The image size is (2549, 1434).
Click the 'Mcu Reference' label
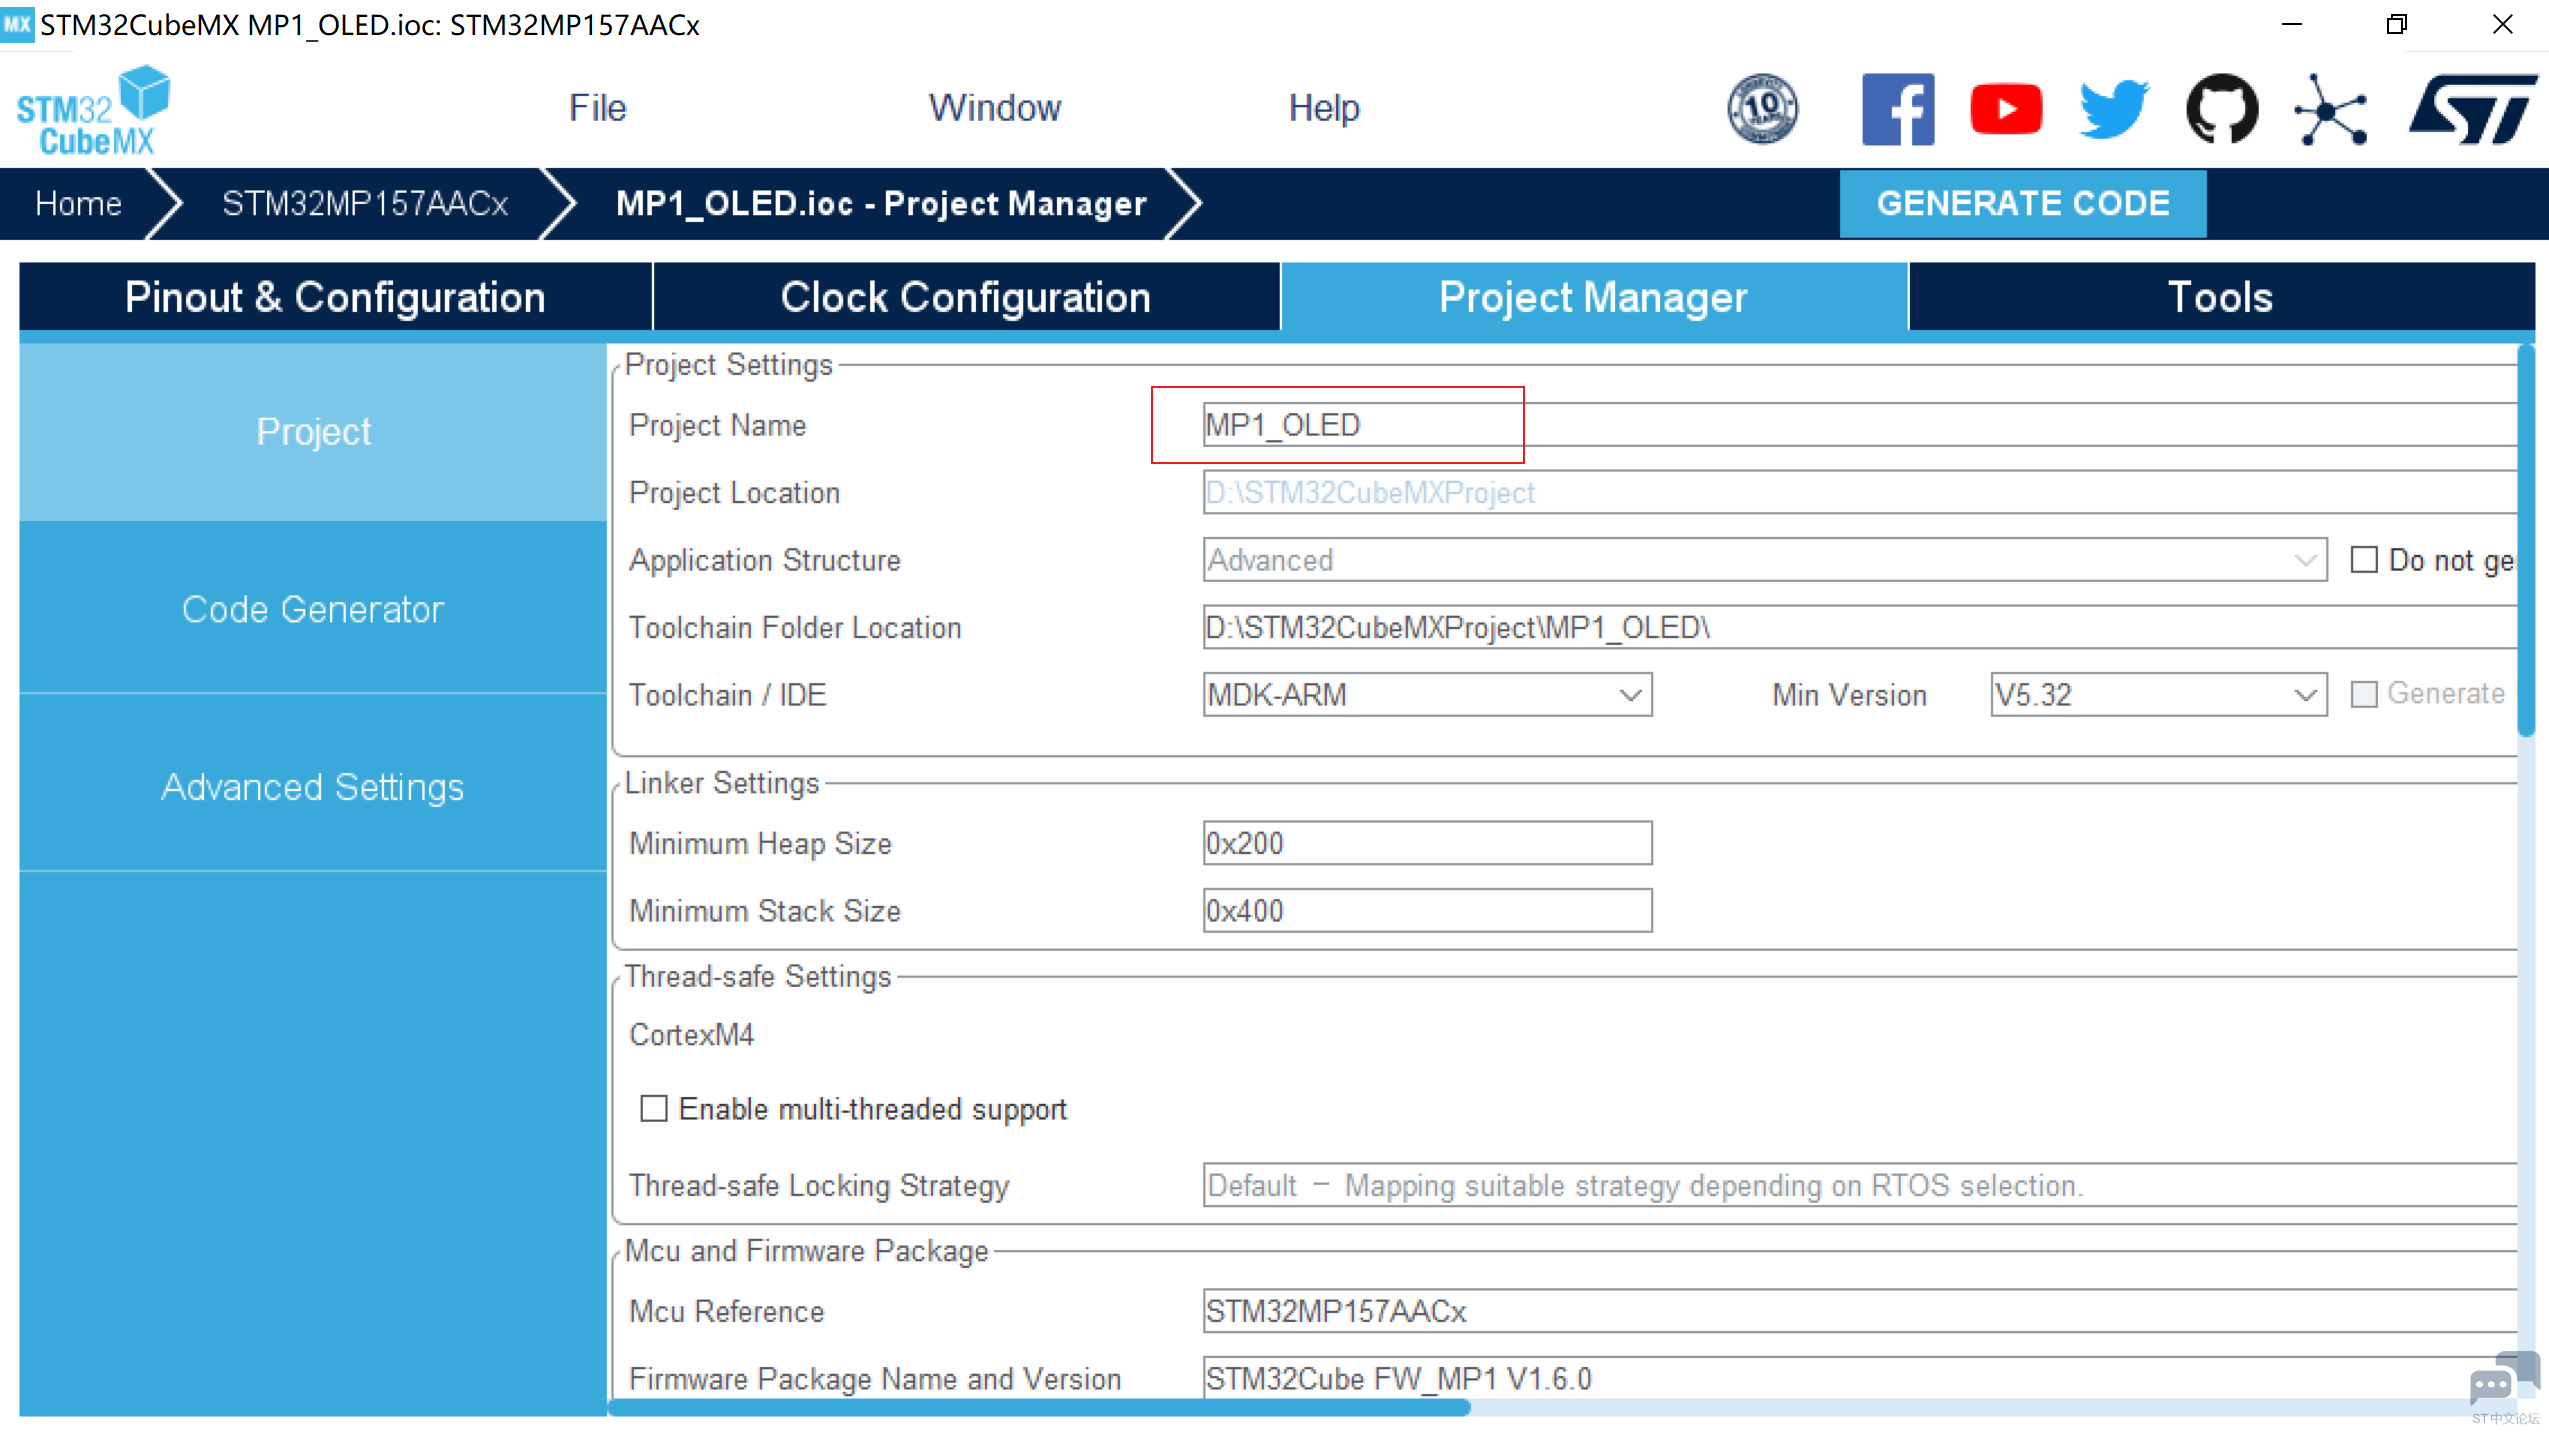[727, 1311]
